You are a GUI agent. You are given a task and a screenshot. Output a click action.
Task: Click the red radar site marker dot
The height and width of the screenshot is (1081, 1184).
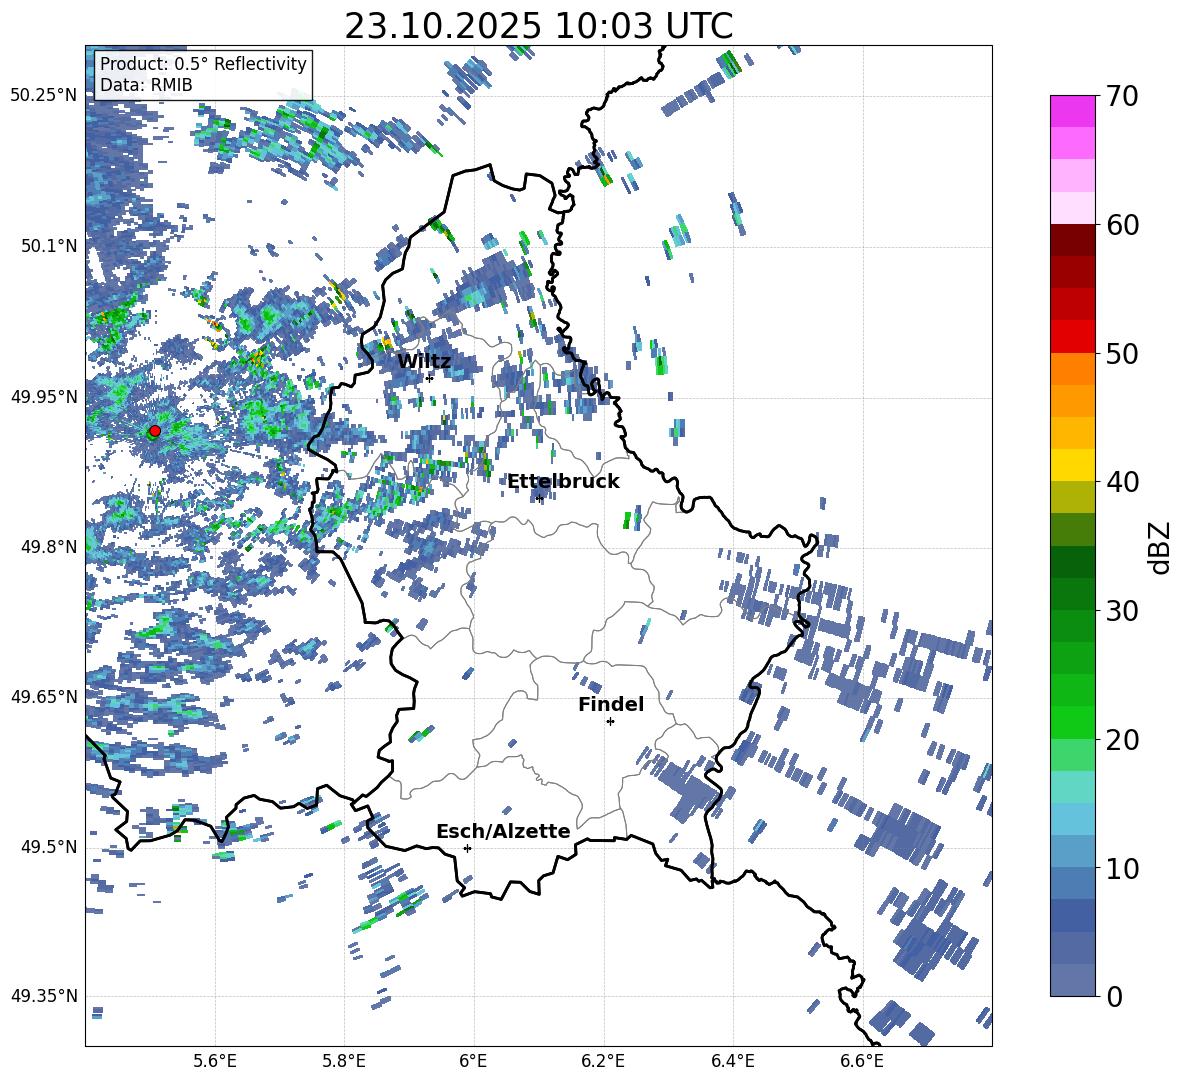[x=154, y=431]
